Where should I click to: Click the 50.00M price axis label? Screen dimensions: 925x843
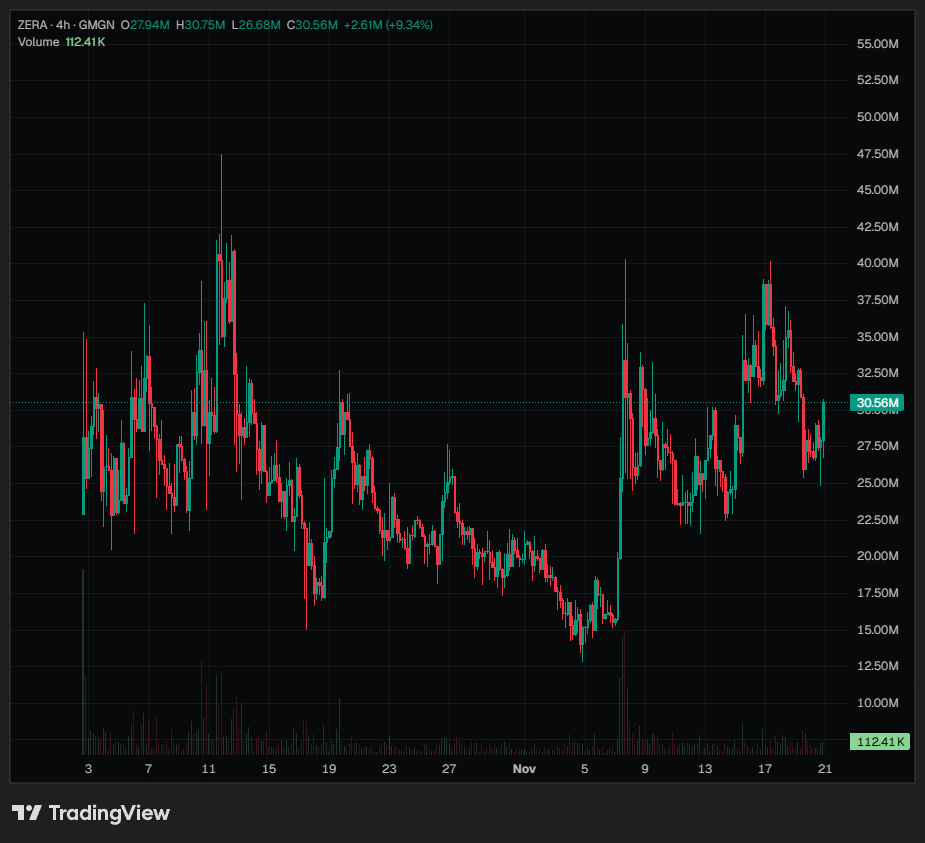click(877, 117)
